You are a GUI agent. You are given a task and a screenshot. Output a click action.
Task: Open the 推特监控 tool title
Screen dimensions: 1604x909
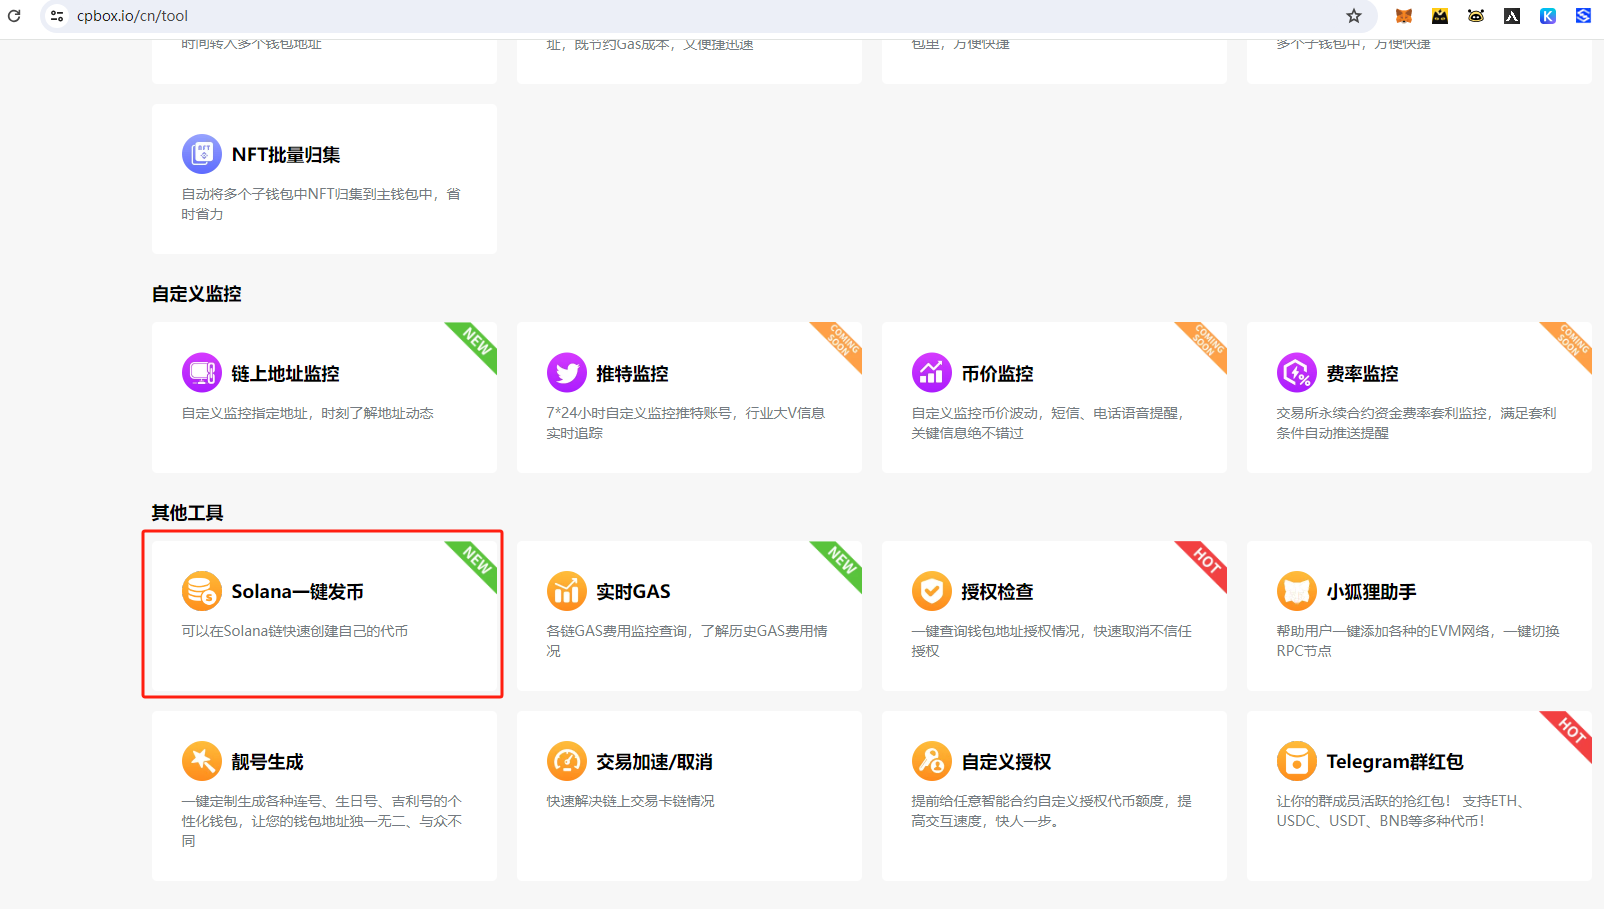(x=632, y=373)
